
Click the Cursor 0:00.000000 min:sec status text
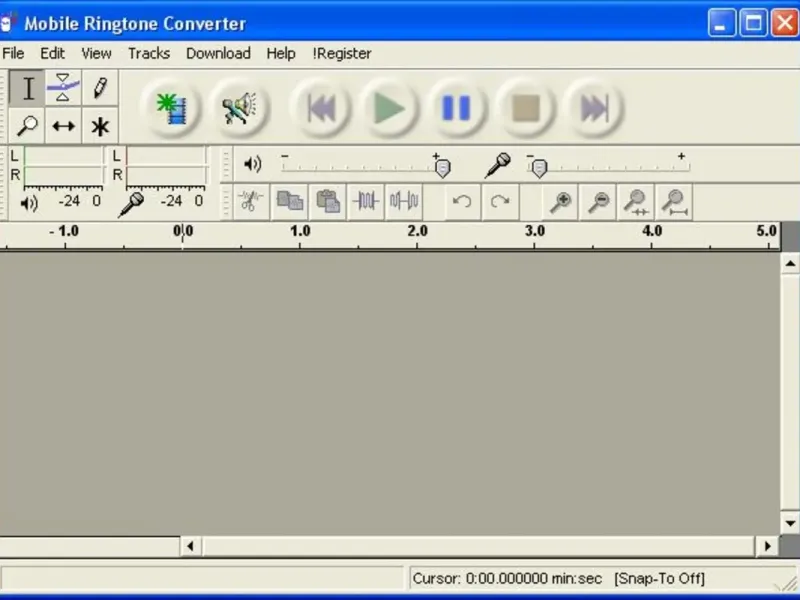(507, 579)
